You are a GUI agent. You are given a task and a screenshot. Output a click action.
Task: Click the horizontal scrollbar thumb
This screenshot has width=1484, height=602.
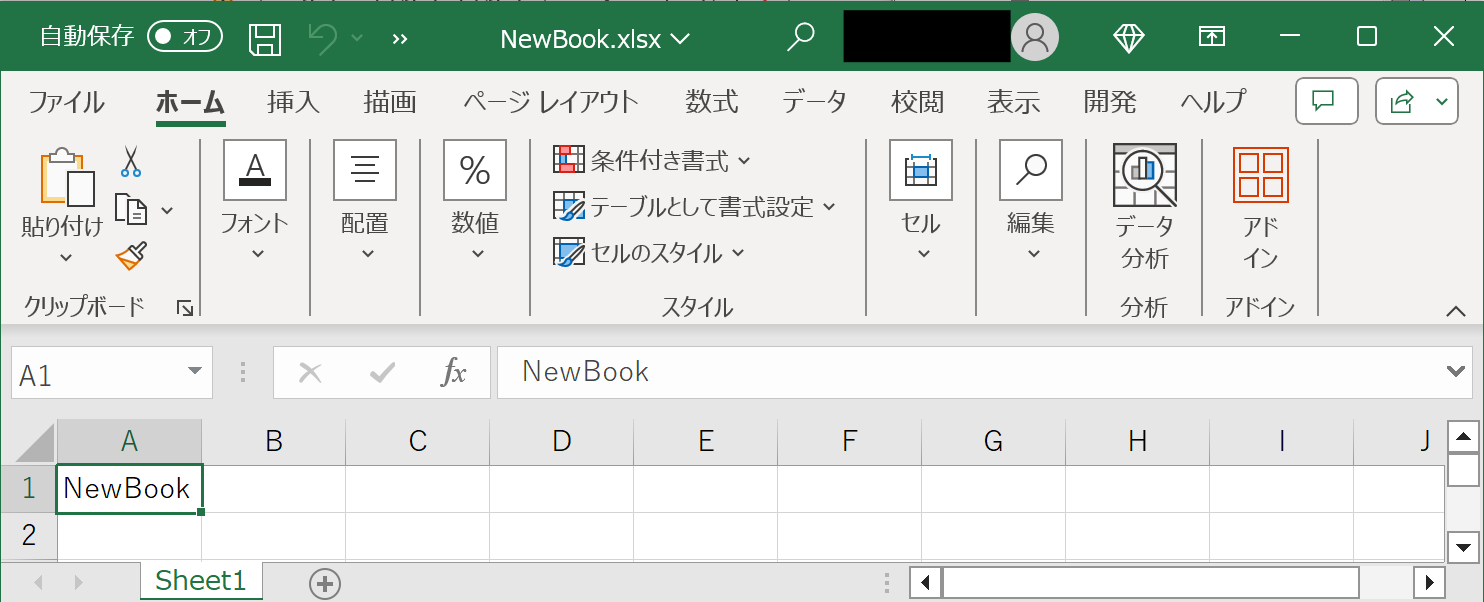point(1151,582)
